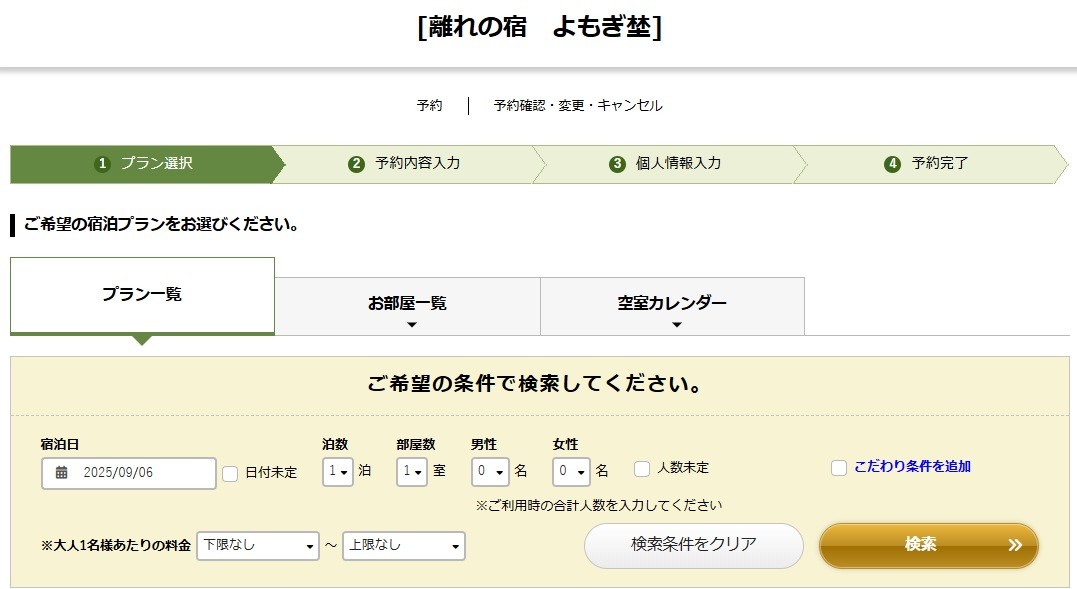This screenshot has height=589, width=1077.
Task: Switch to the 空室カレンダー tab
Action: (672, 306)
